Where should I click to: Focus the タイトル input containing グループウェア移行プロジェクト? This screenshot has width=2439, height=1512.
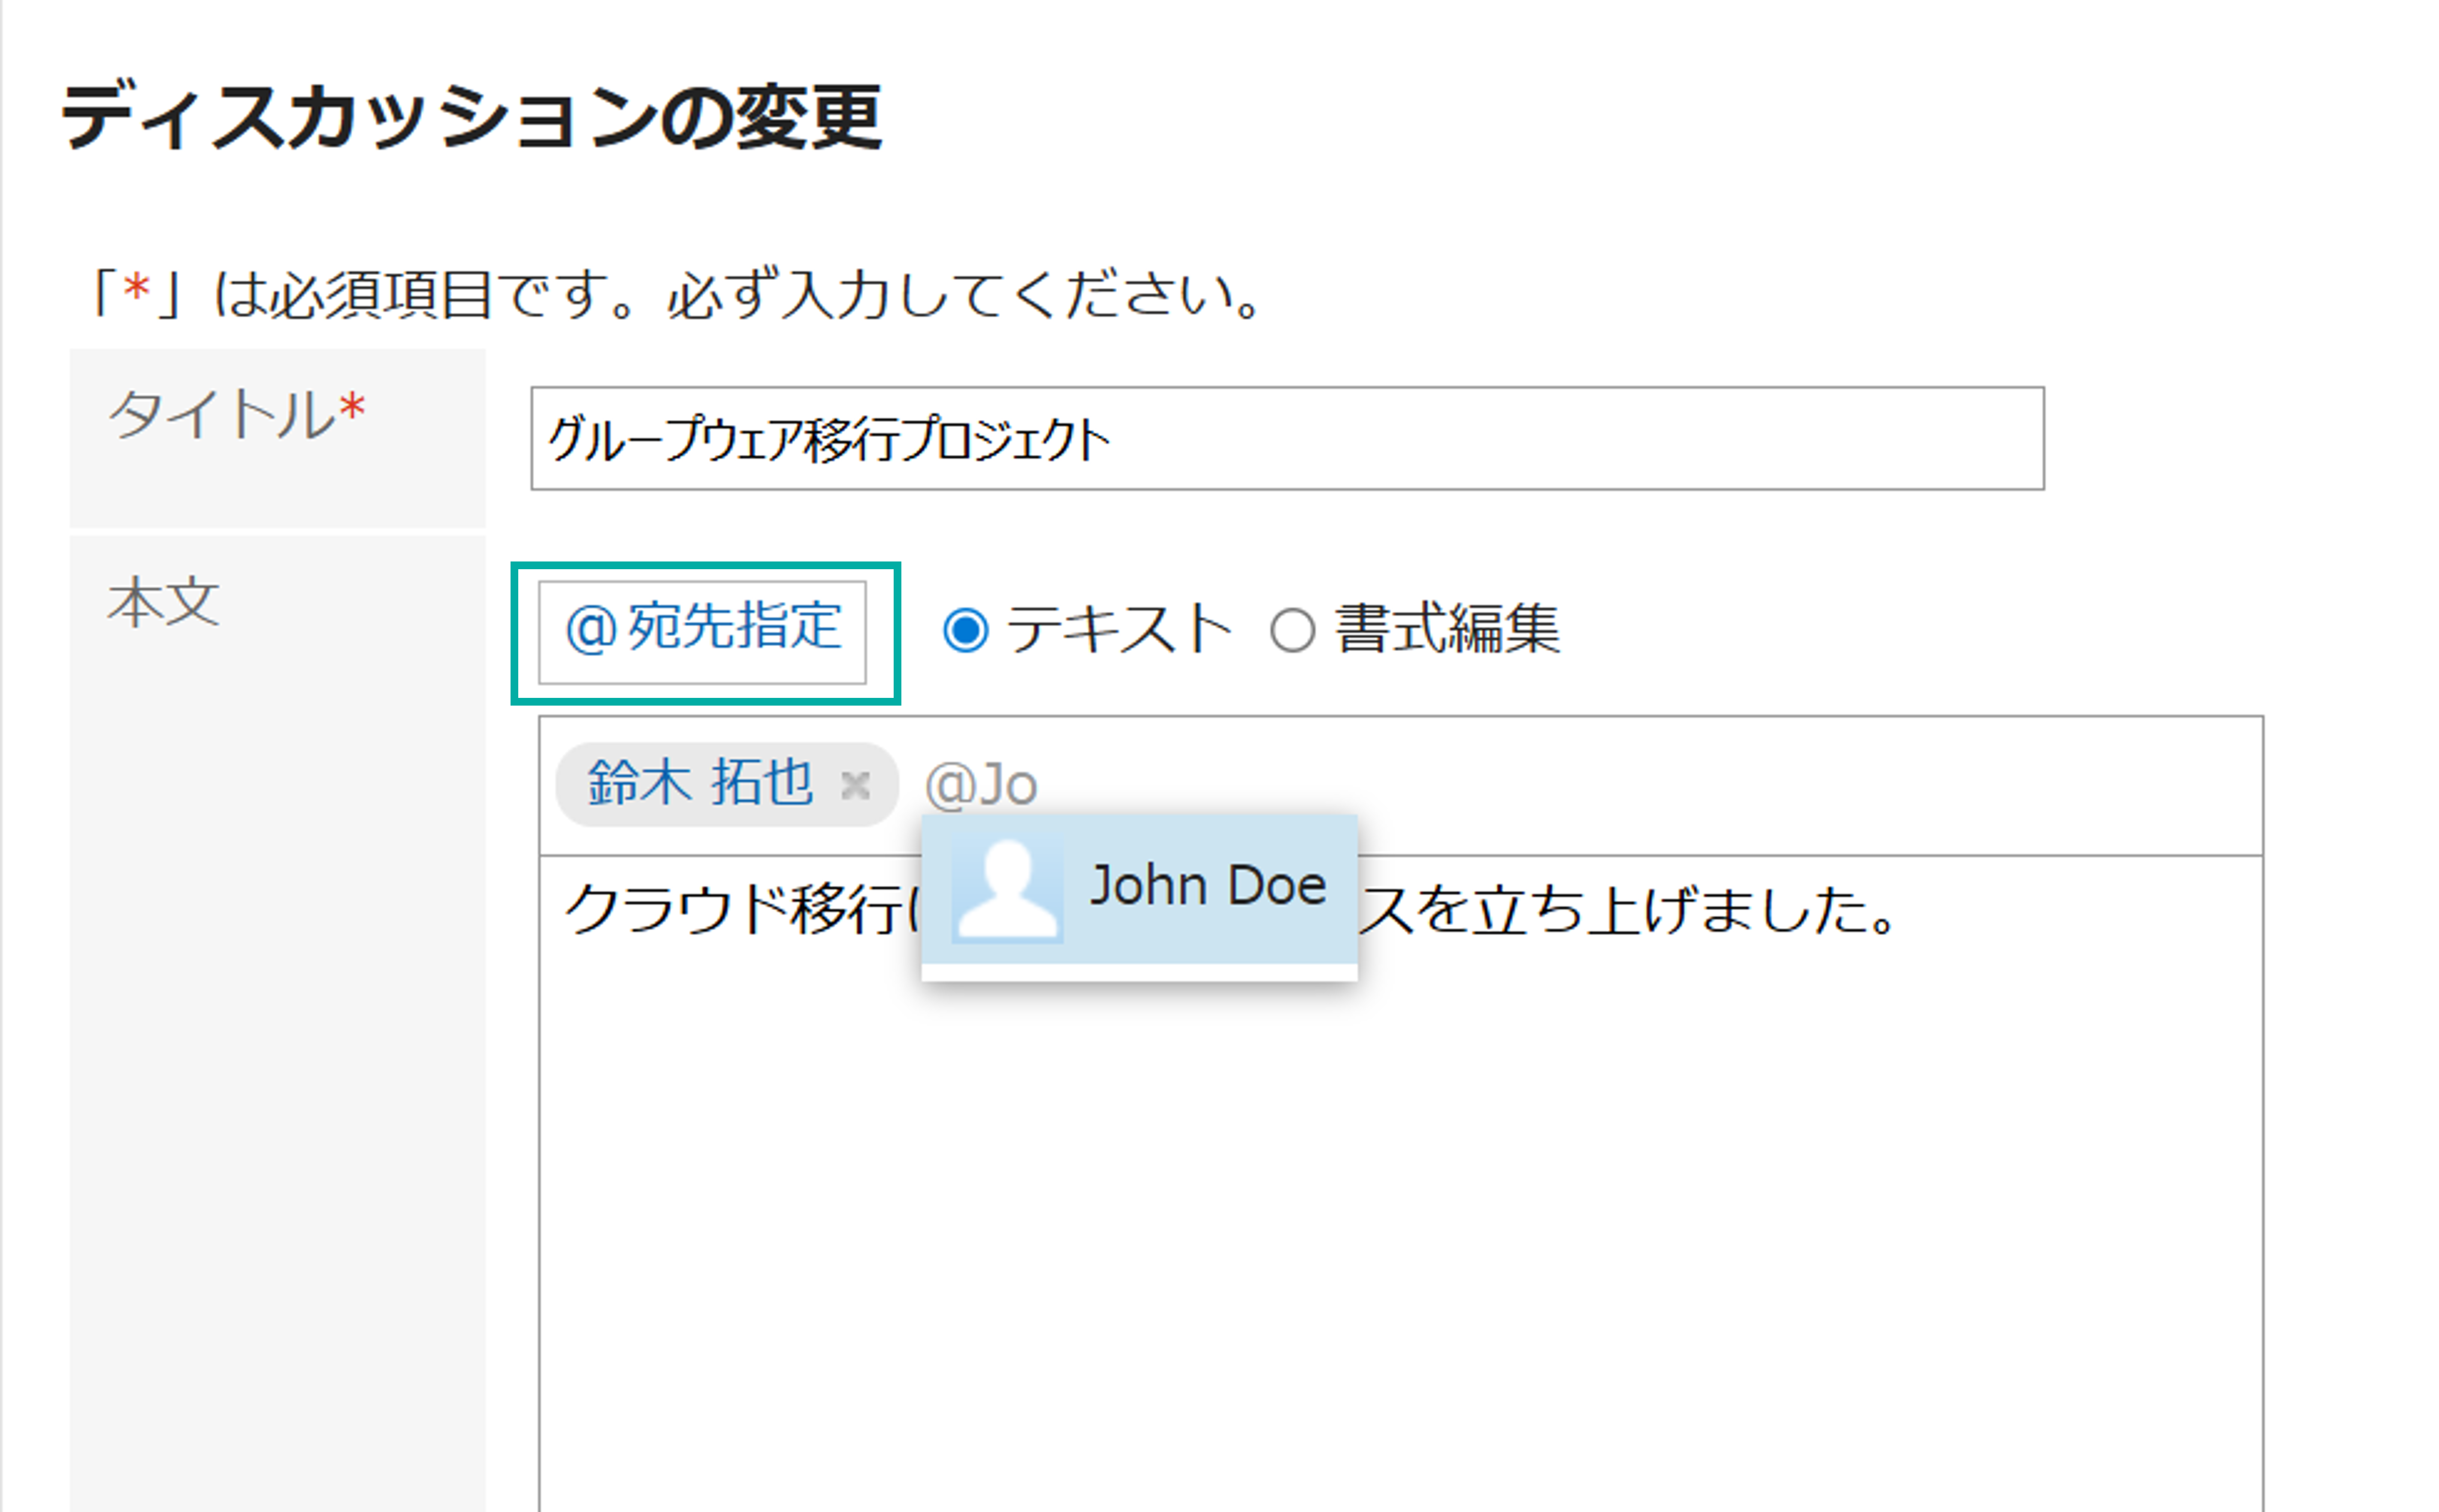point(1287,438)
